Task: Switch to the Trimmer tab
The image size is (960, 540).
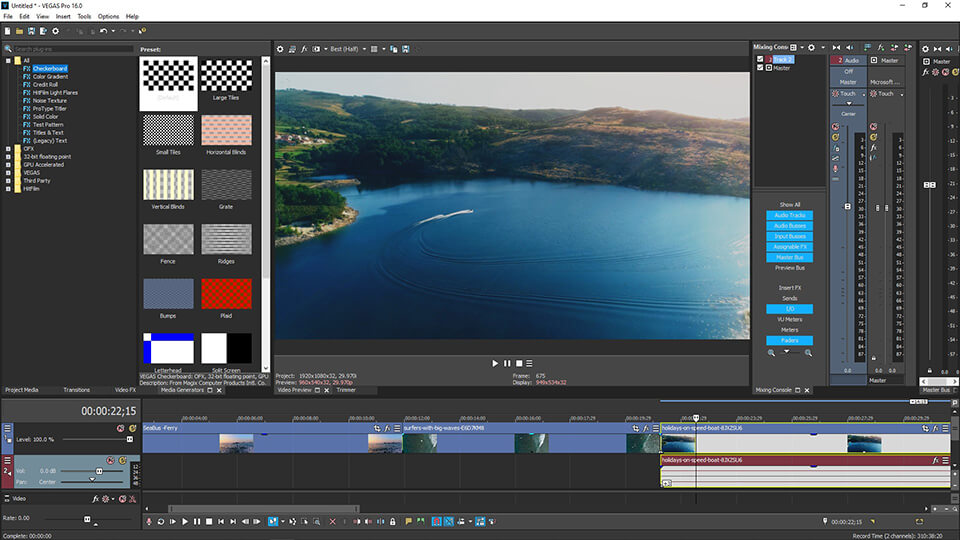Action: [346, 390]
